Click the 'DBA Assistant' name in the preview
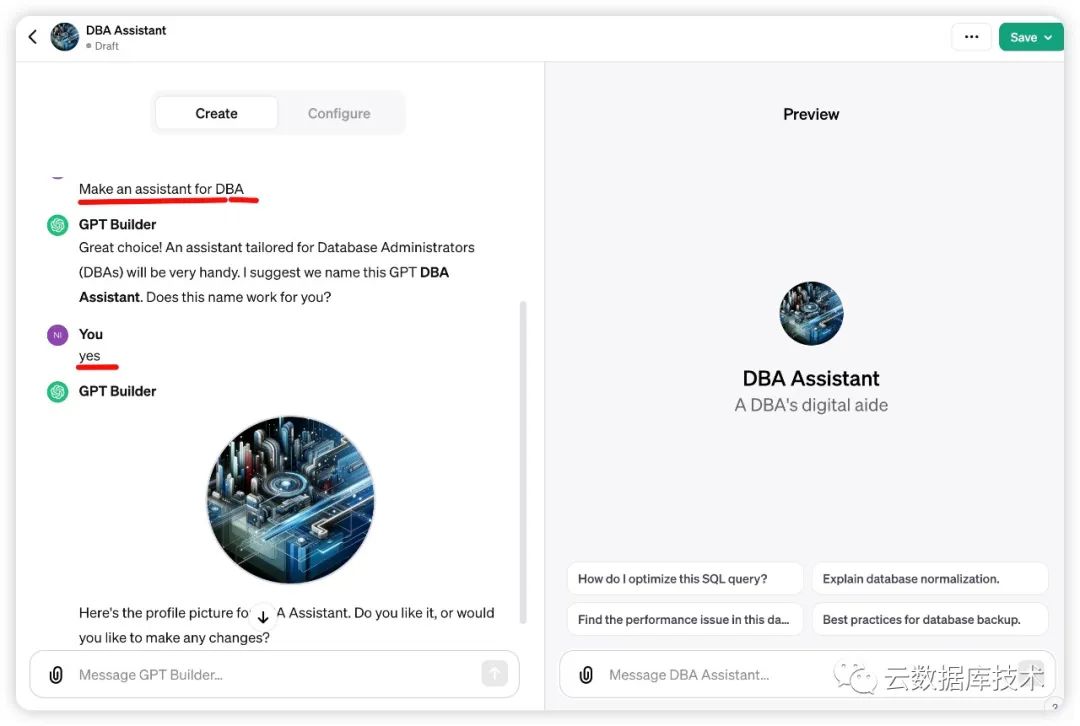This screenshot has width=1080, height=726. (x=811, y=378)
